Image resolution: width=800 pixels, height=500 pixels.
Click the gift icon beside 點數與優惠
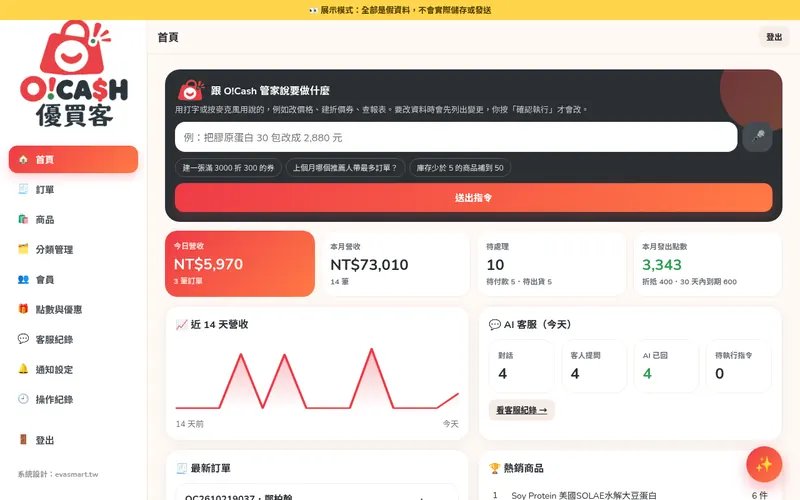(23, 309)
